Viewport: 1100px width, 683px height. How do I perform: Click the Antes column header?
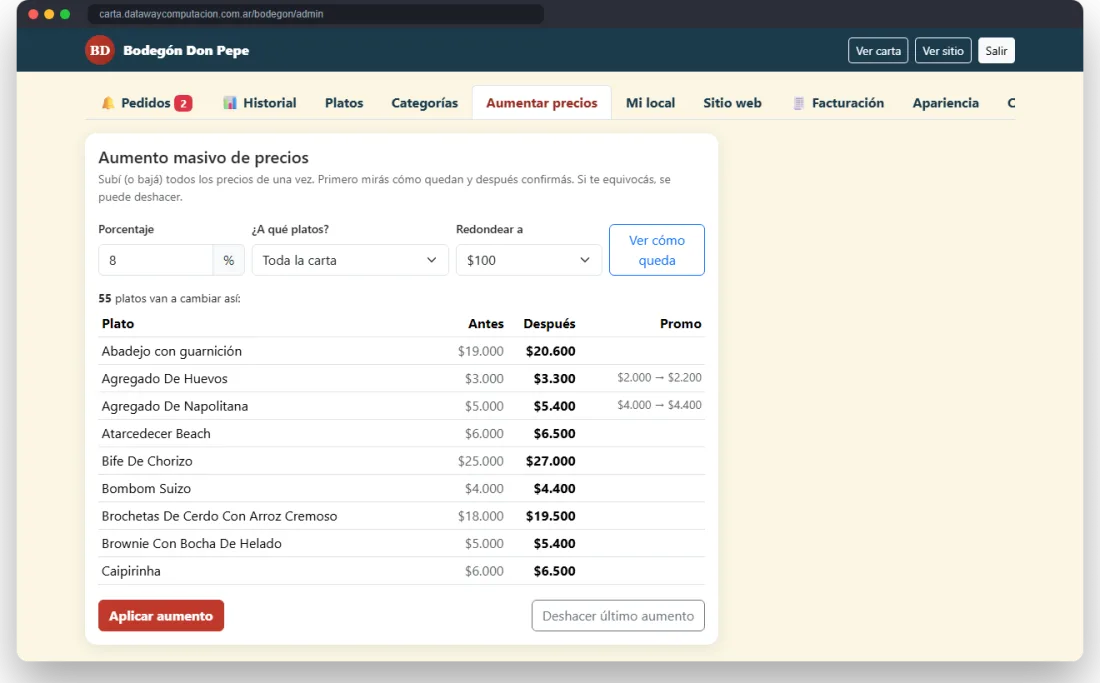(486, 323)
